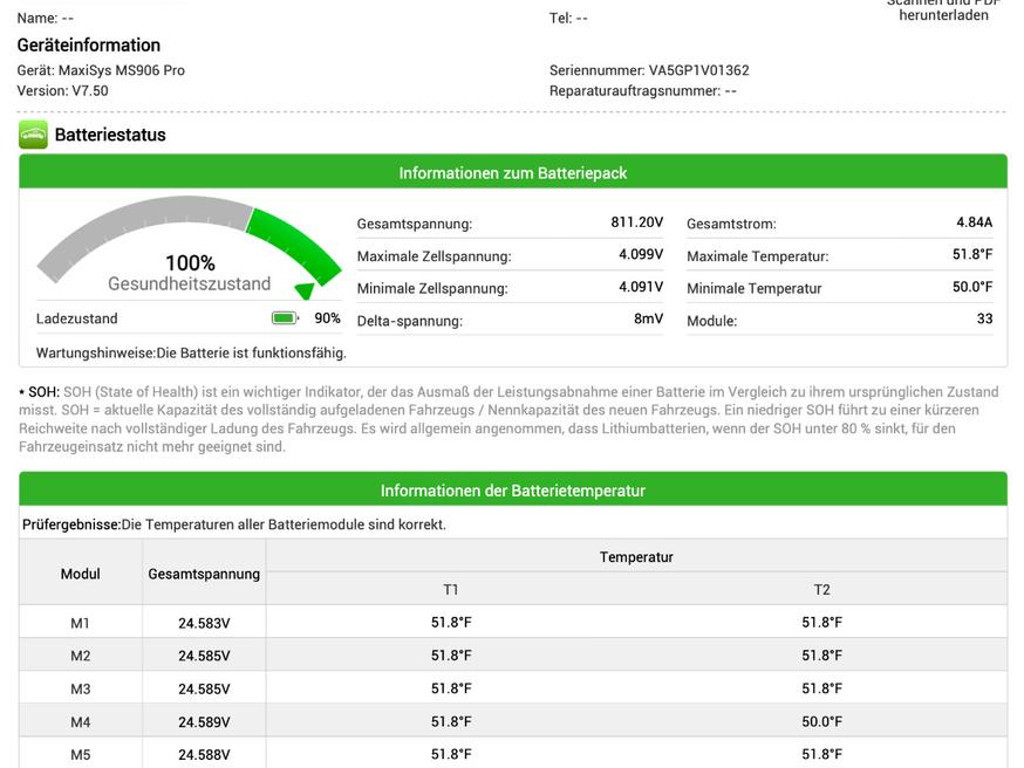
Task: Click the green arc of the health gauge
Action: [x=295, y=241]
